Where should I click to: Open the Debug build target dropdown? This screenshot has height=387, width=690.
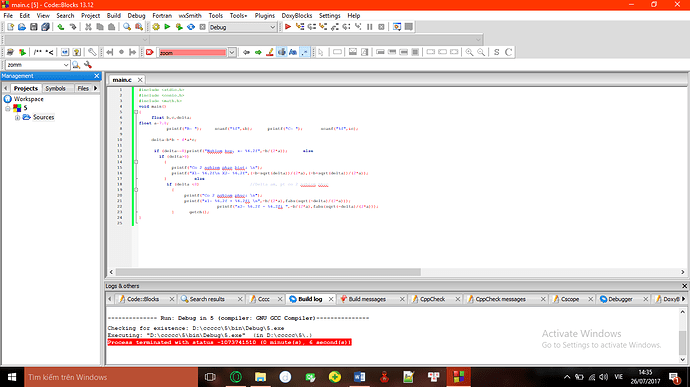242,27
